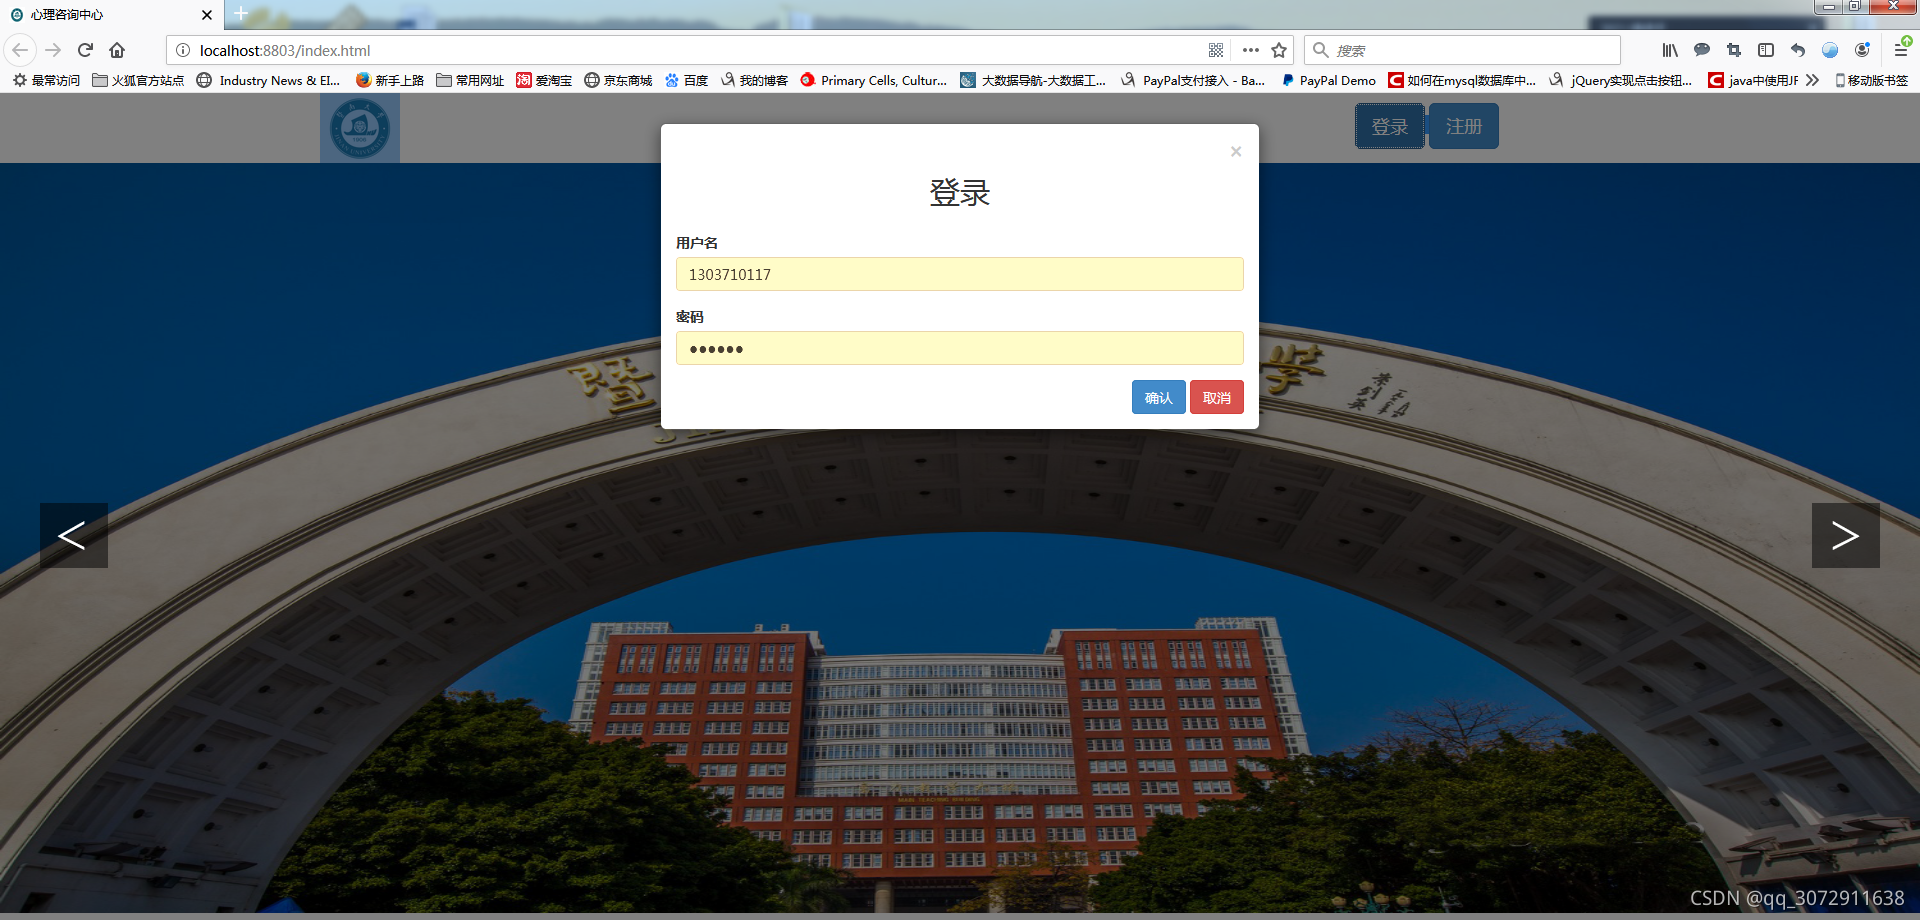Viewport: 1920px width, 920px height.
Task: Open the account avatar toolbar icon
Action: point(1862,50)
